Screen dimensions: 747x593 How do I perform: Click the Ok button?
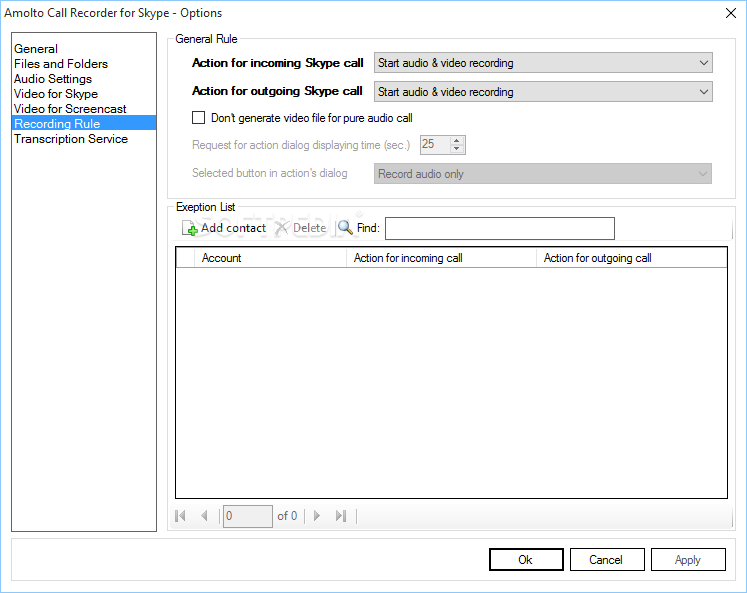[526, 560]
